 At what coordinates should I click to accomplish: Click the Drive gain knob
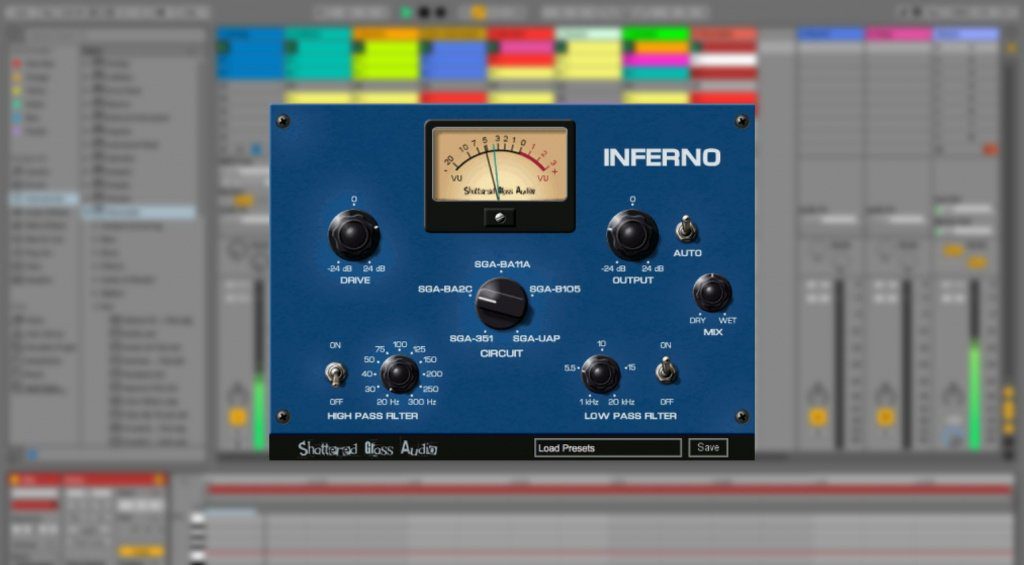click(353, 234)
